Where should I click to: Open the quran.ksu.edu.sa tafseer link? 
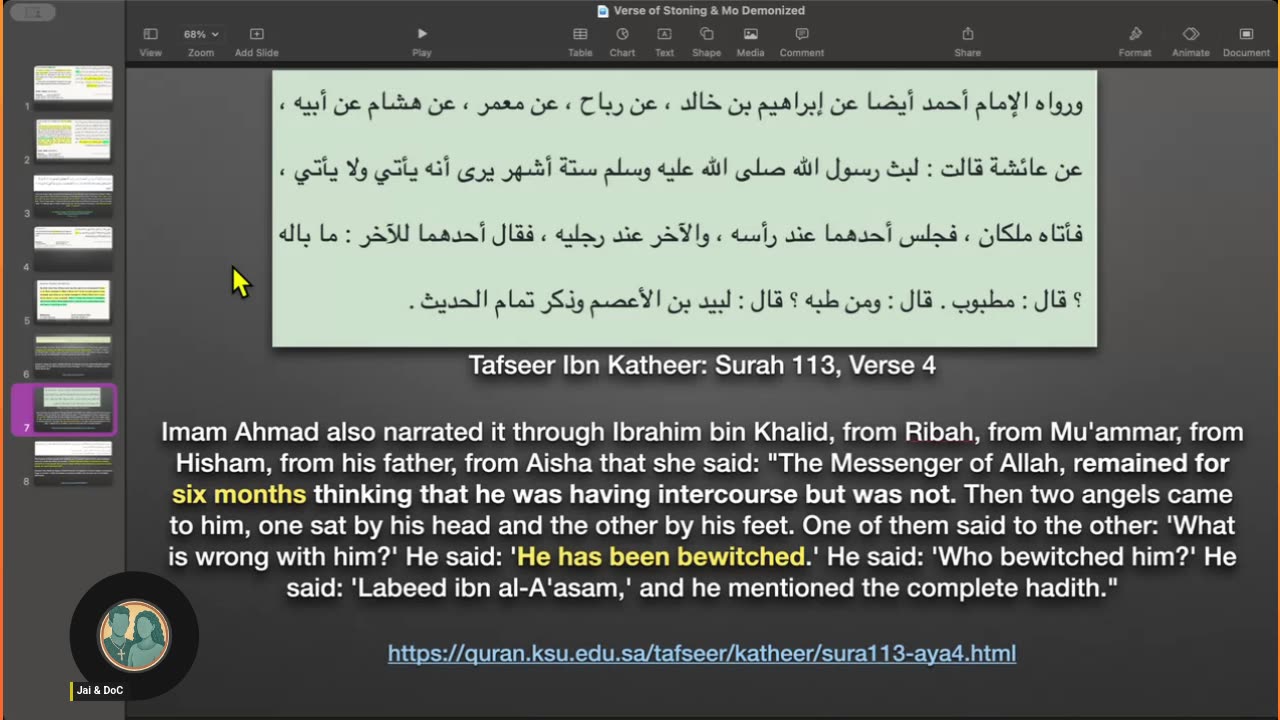pos(702,654)
